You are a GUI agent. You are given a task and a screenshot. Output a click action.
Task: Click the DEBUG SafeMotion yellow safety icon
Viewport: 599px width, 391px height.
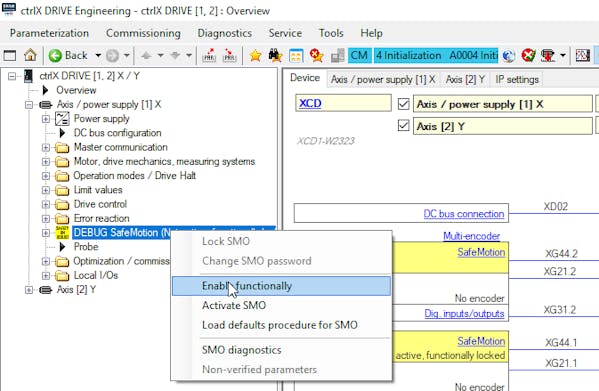click(62, 233)
